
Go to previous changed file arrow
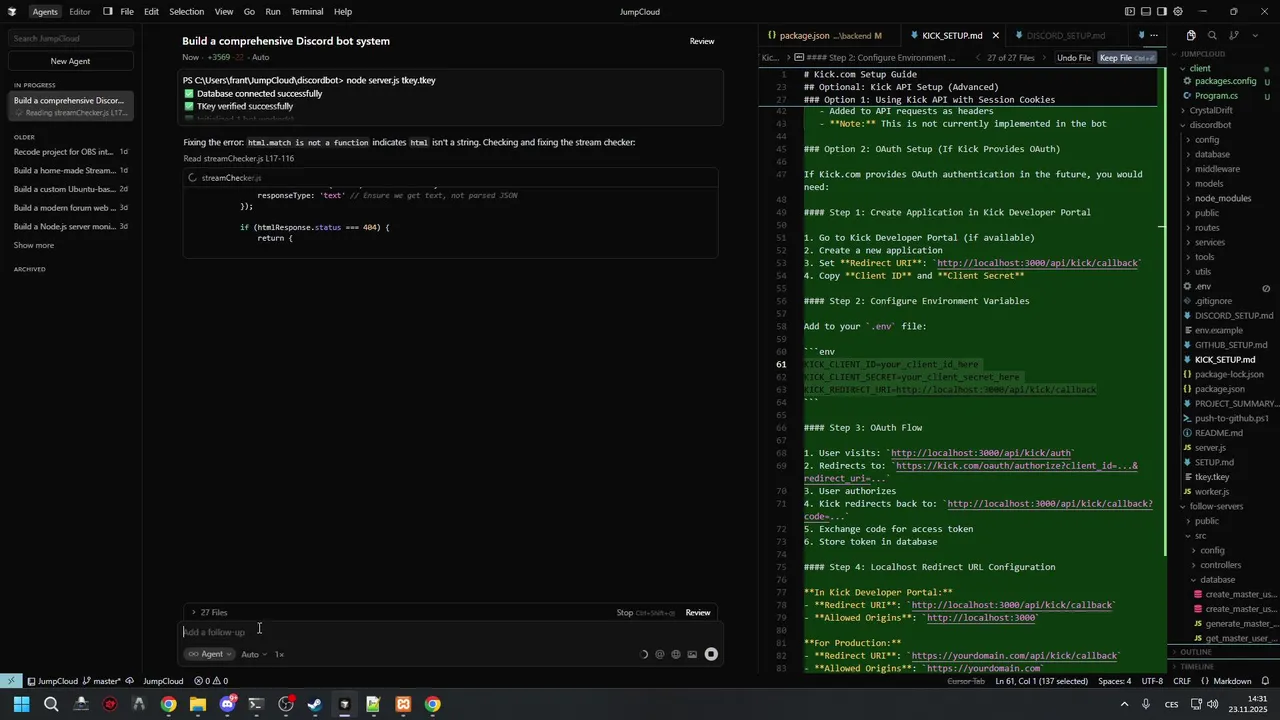(x=978, y=58)
